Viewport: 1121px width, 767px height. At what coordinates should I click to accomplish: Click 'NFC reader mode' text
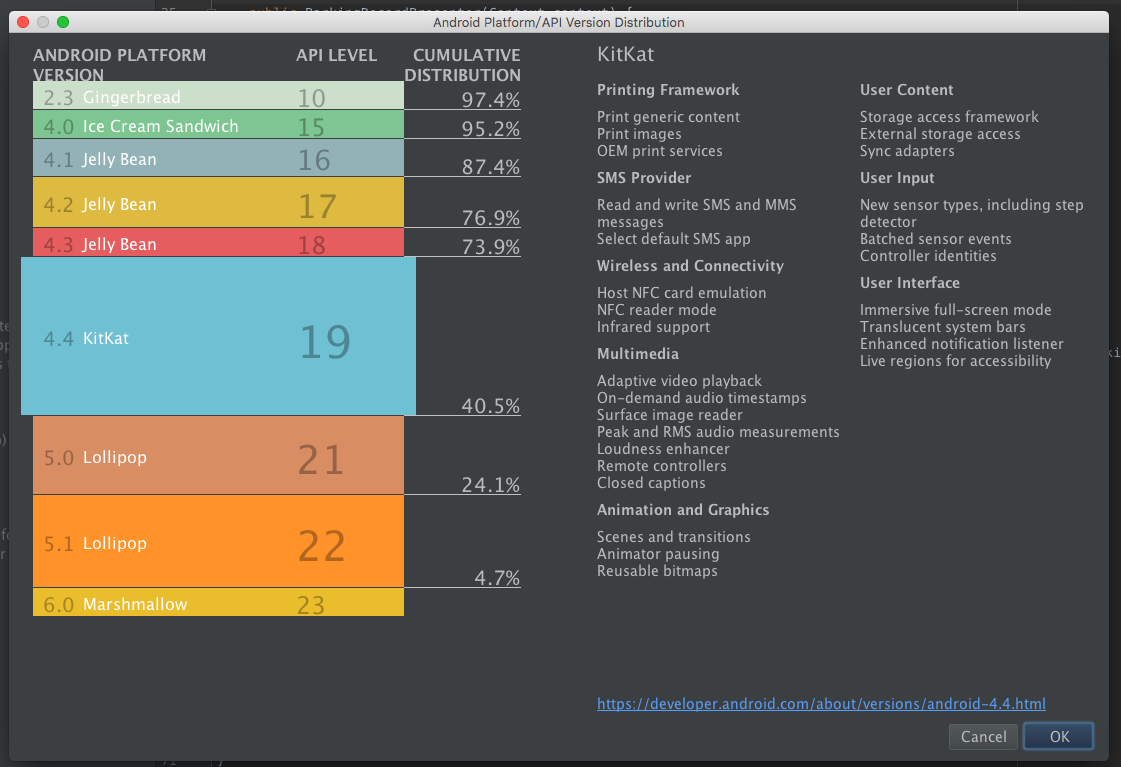pyautogui.click(x=656, y=310)
